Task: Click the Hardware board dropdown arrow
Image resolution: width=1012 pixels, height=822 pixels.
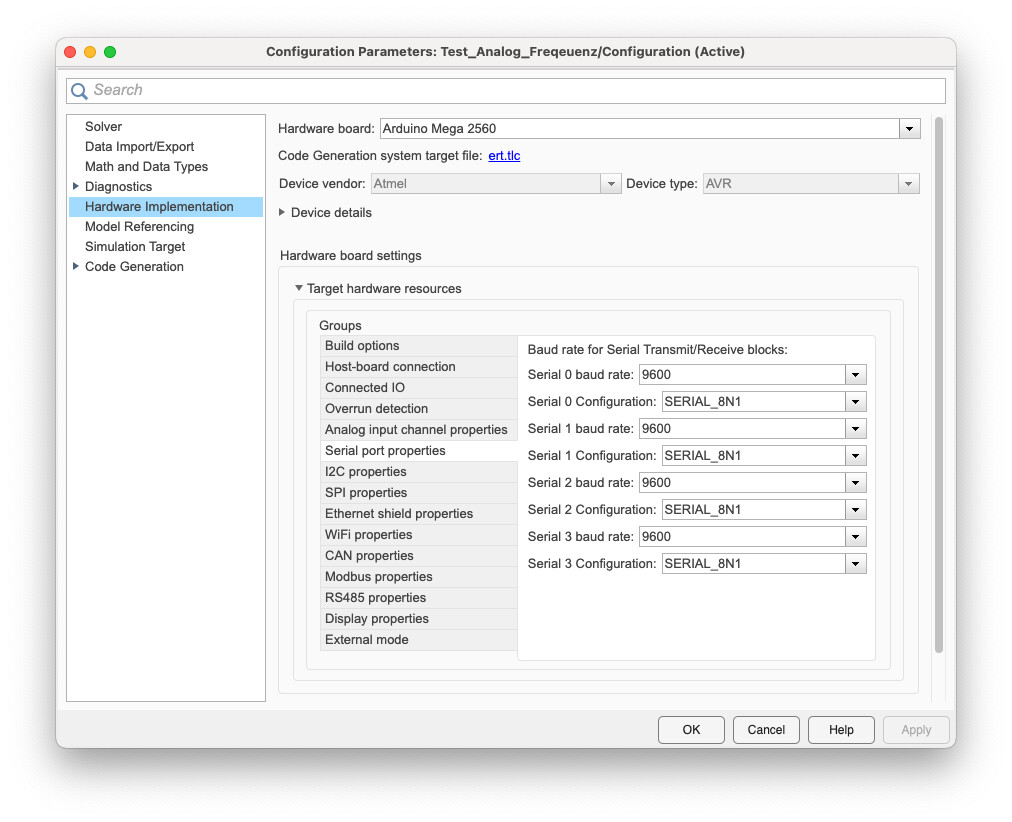Action: coord(908,128)
